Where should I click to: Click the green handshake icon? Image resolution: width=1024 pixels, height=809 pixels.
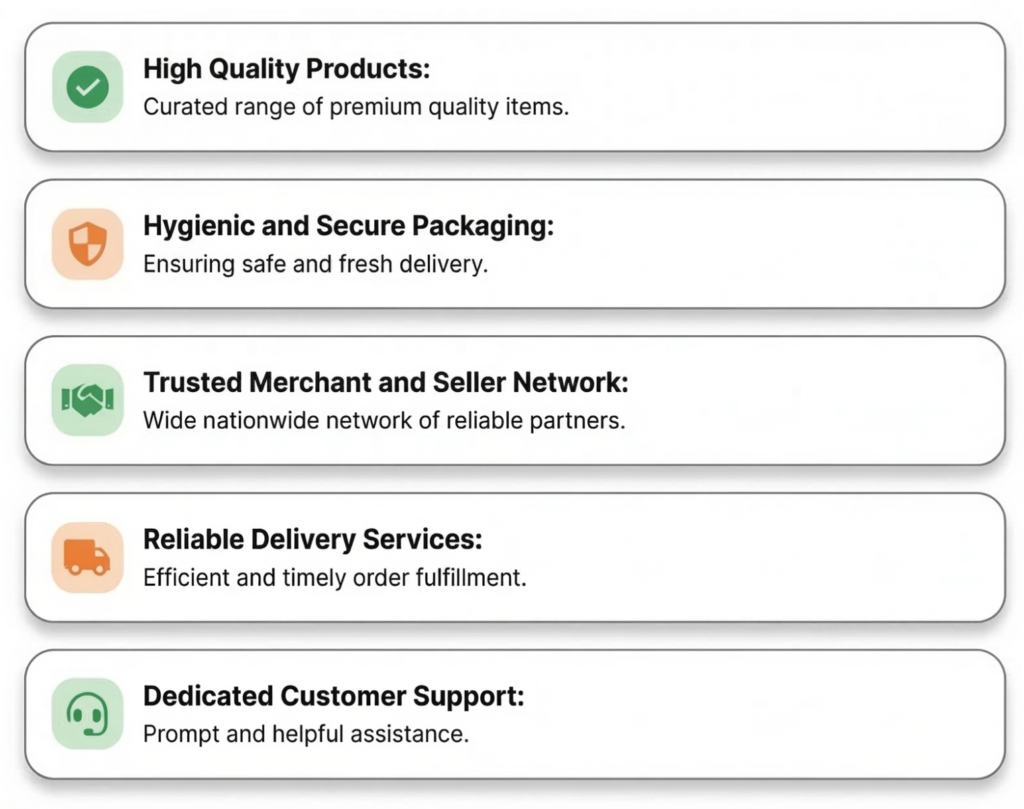point(88,400)
